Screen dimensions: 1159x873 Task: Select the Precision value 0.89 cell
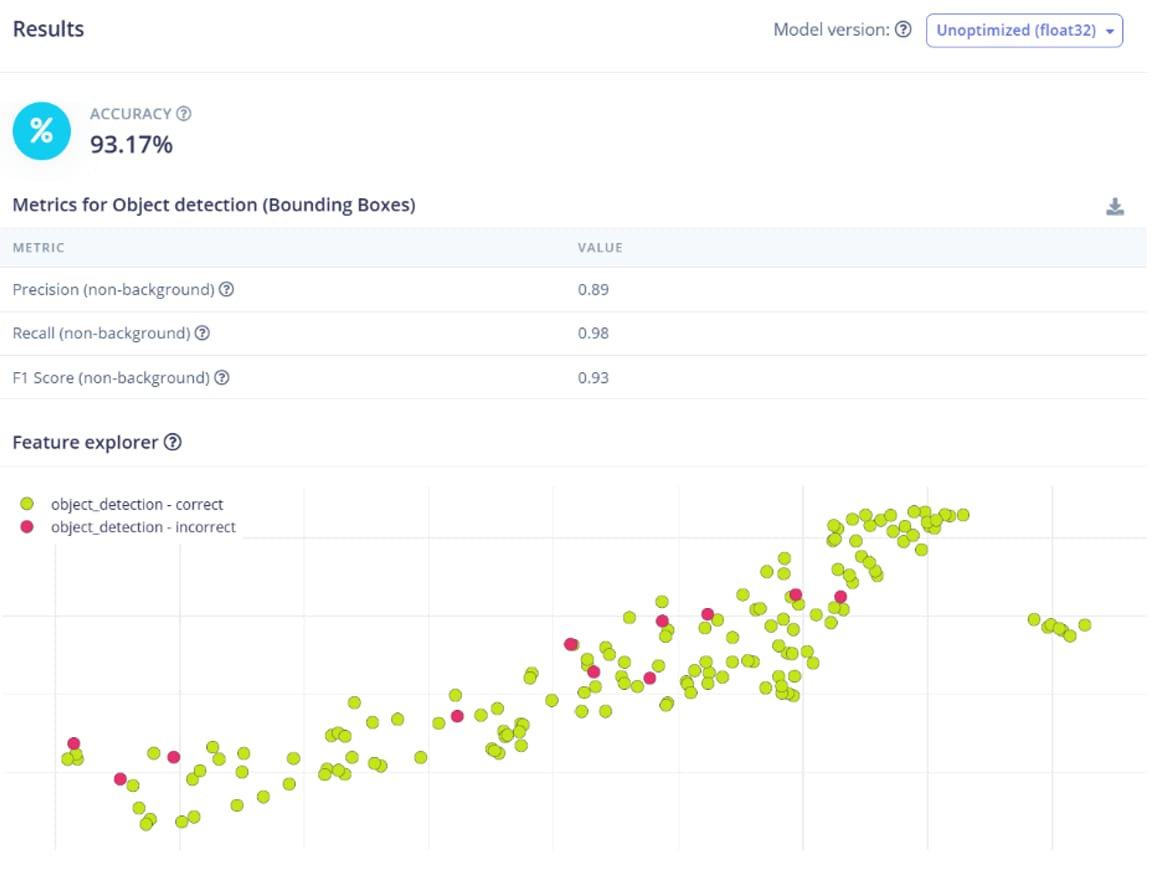point(593,290)
